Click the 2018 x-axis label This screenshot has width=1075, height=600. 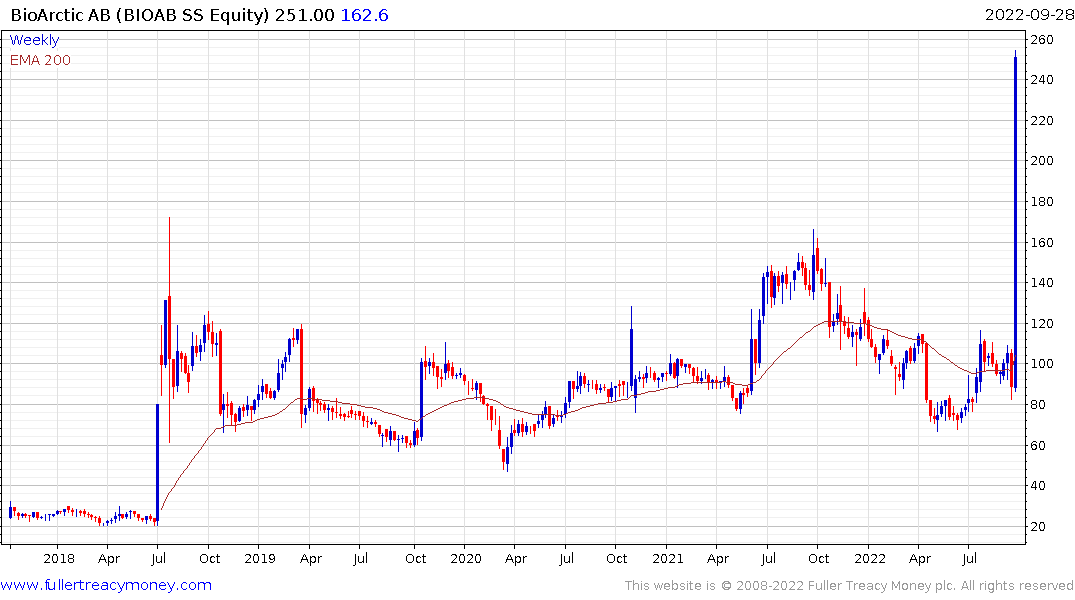tap(59, 558)
